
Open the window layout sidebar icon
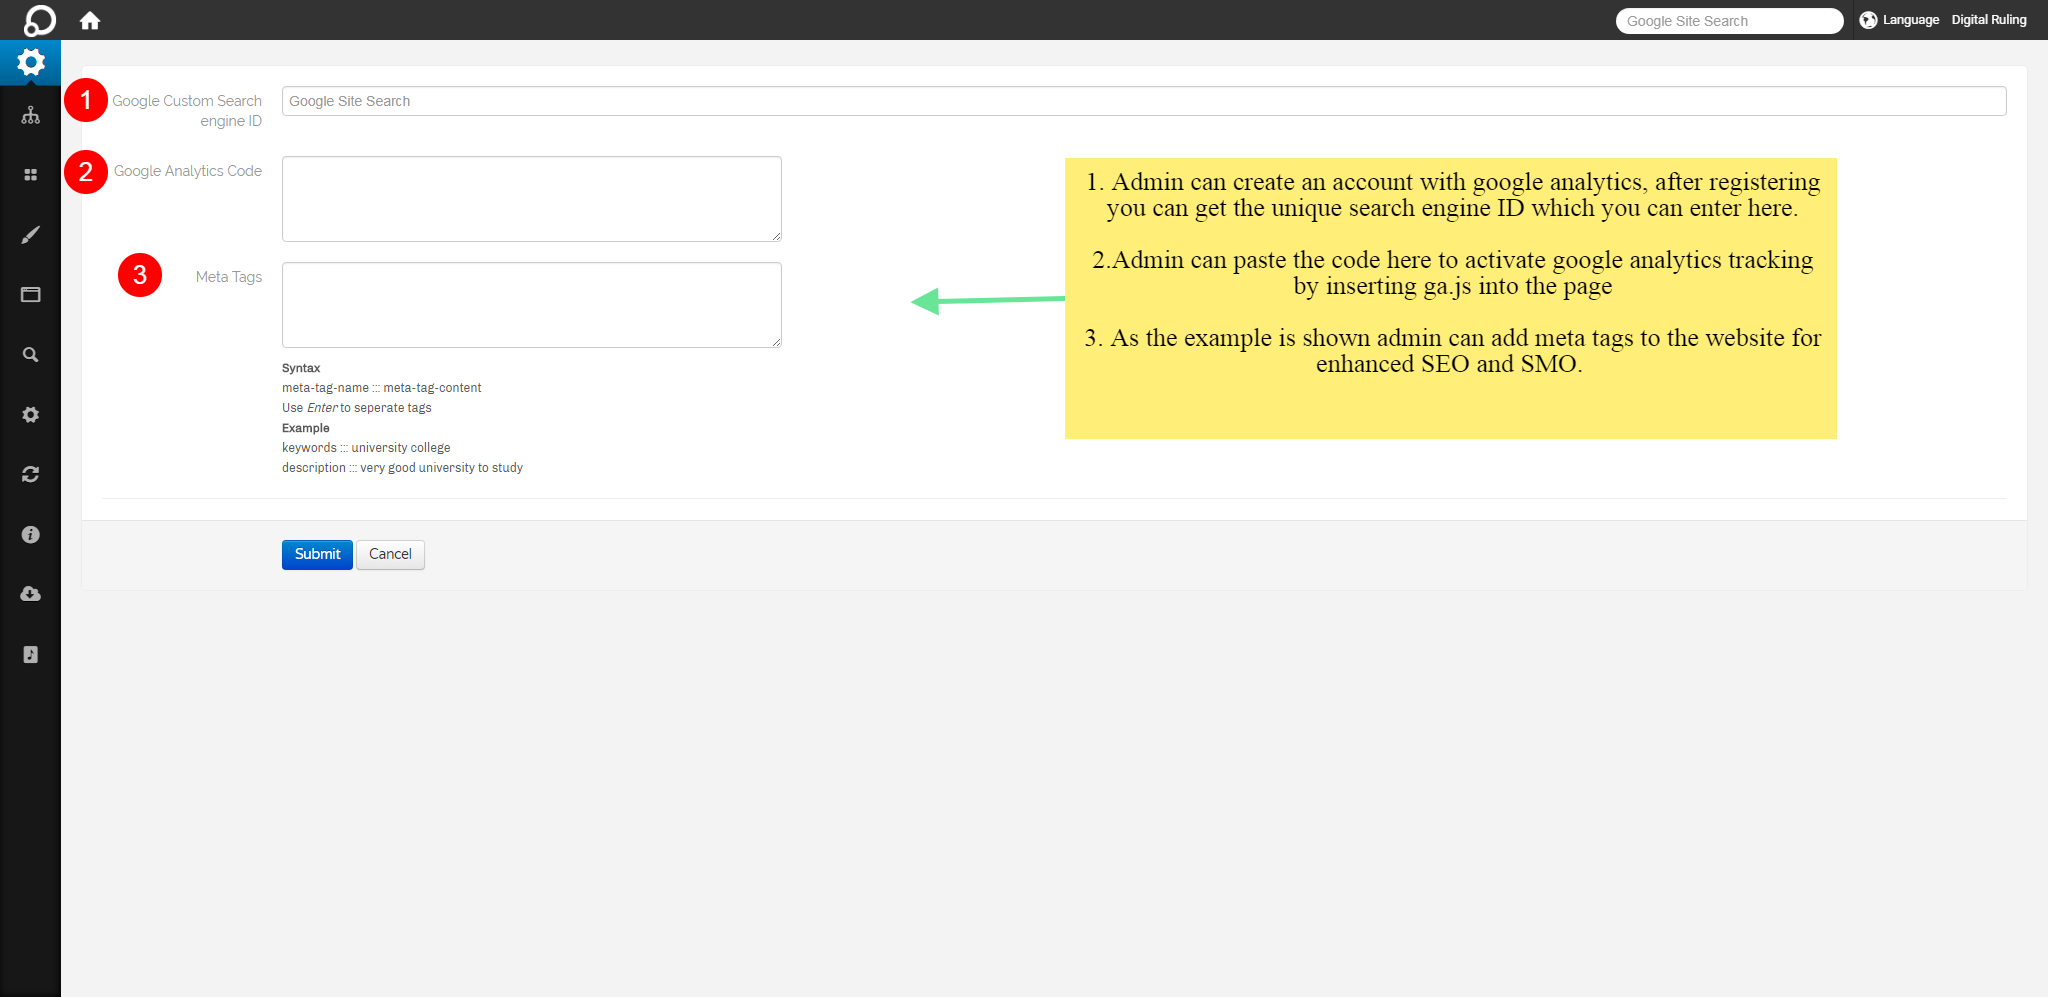(x=31, y=295)
